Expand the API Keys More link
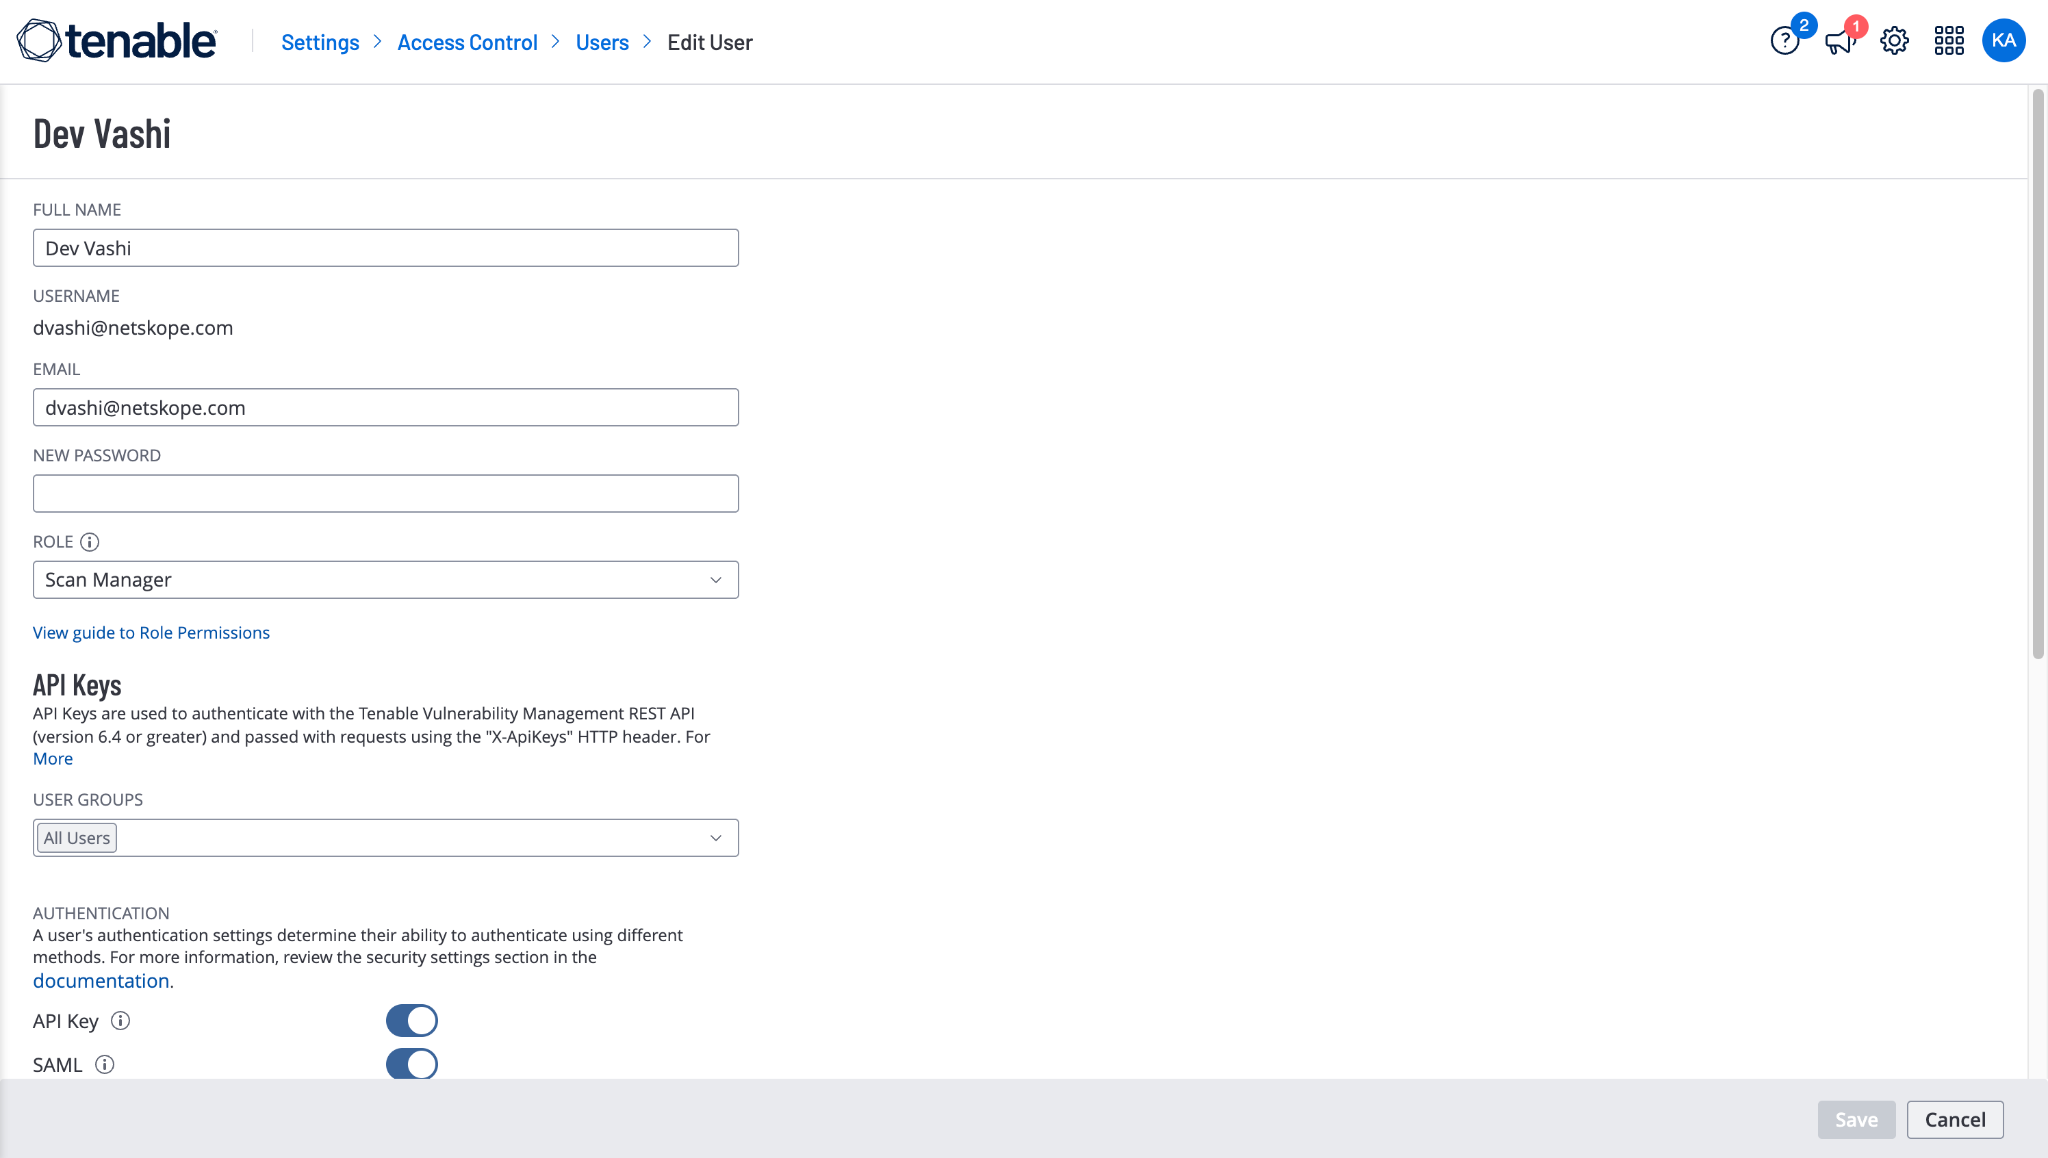 (53, 759)
